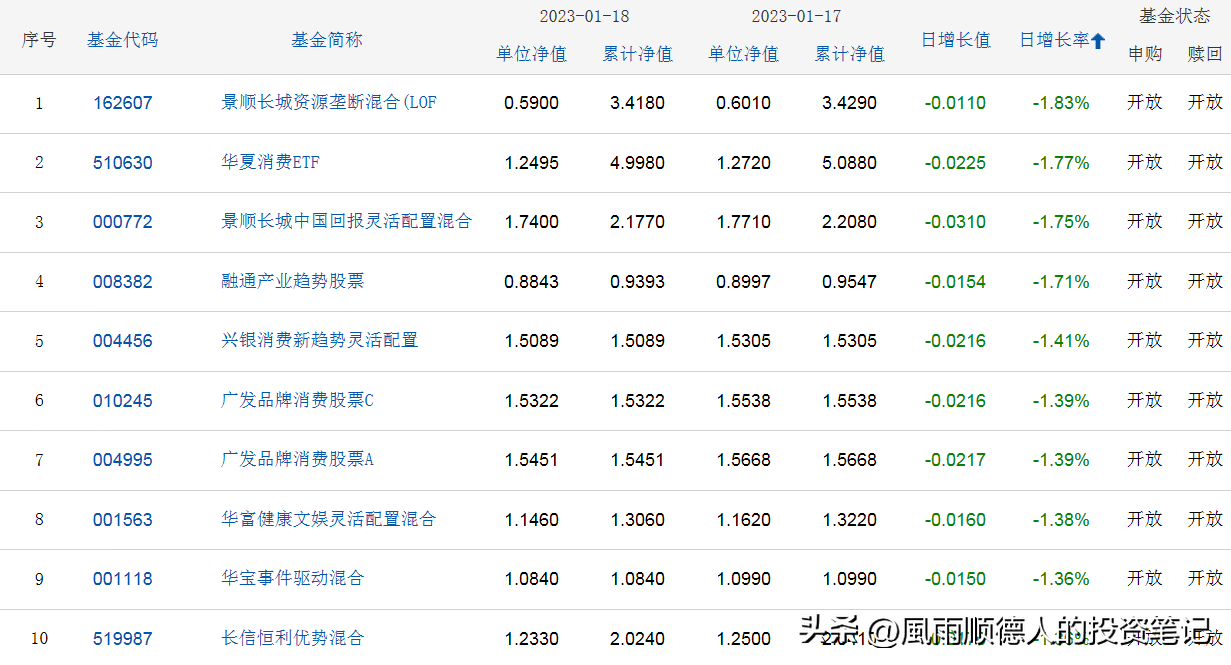Click the 序号 column header

click(39, 40)
